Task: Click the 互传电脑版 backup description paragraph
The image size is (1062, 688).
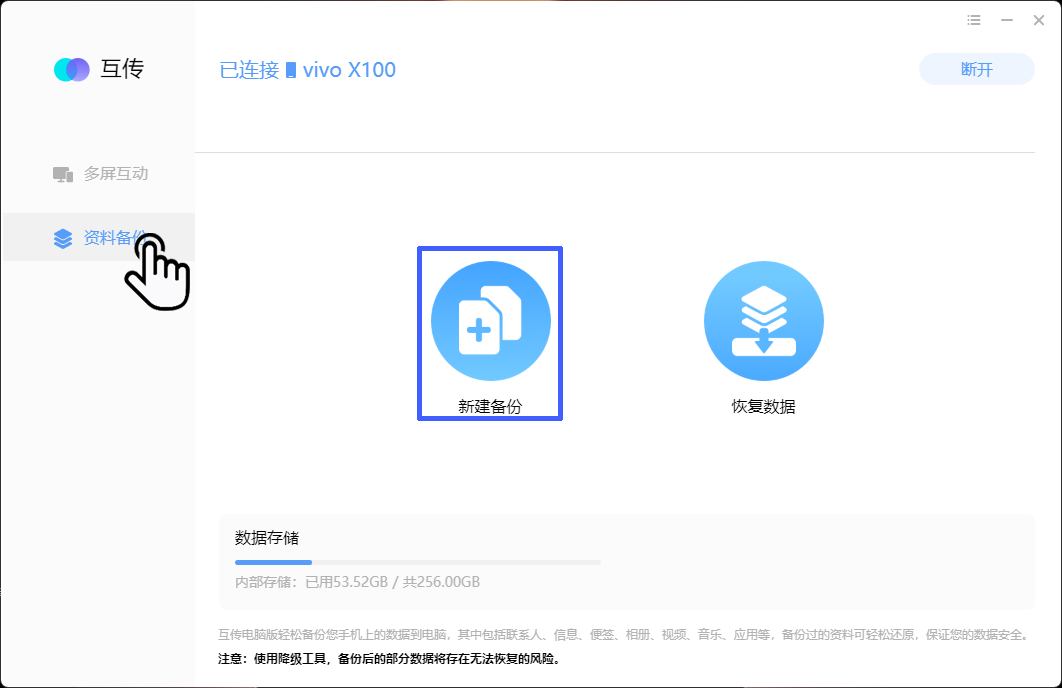Action: tap(625, 635)
